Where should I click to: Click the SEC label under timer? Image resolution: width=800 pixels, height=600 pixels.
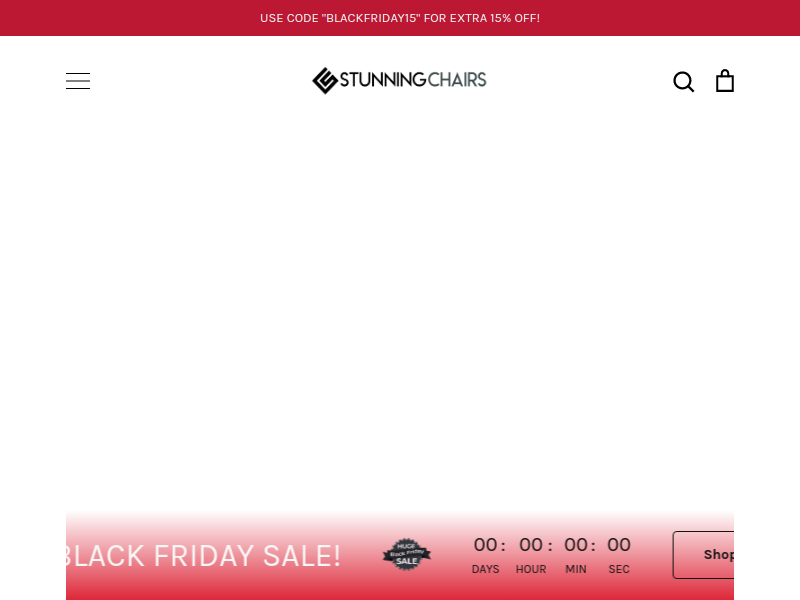click(x=619, y=569)
